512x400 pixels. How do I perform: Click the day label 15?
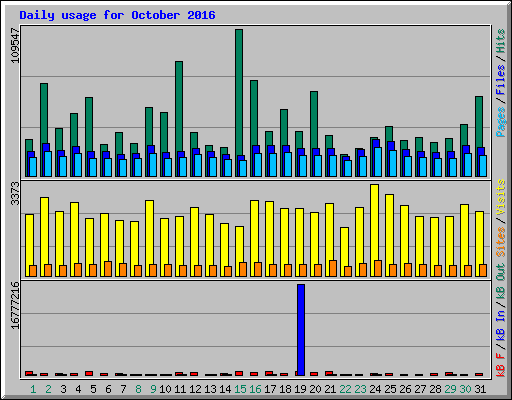[x=240, y=389]
